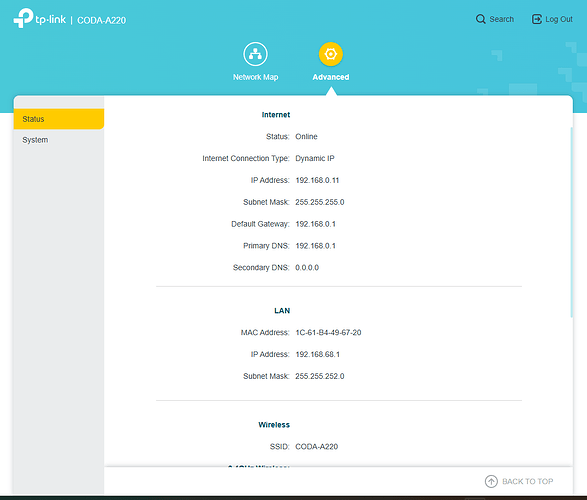Click the Log Out text link
Viewport: 587px width, 500px height.
pos(559,19)
